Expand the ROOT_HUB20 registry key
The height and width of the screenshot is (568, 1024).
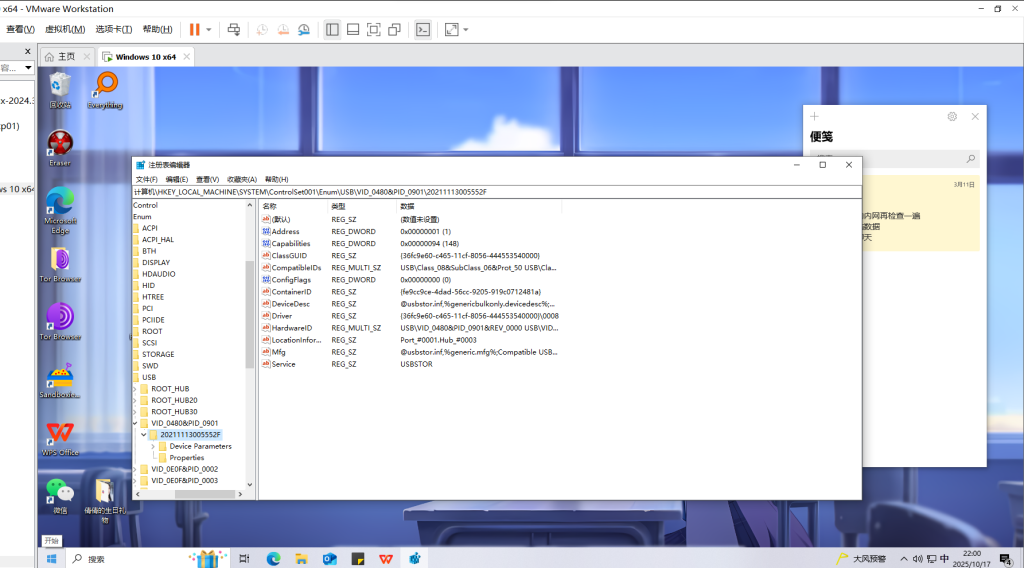[x=135, y=400]
